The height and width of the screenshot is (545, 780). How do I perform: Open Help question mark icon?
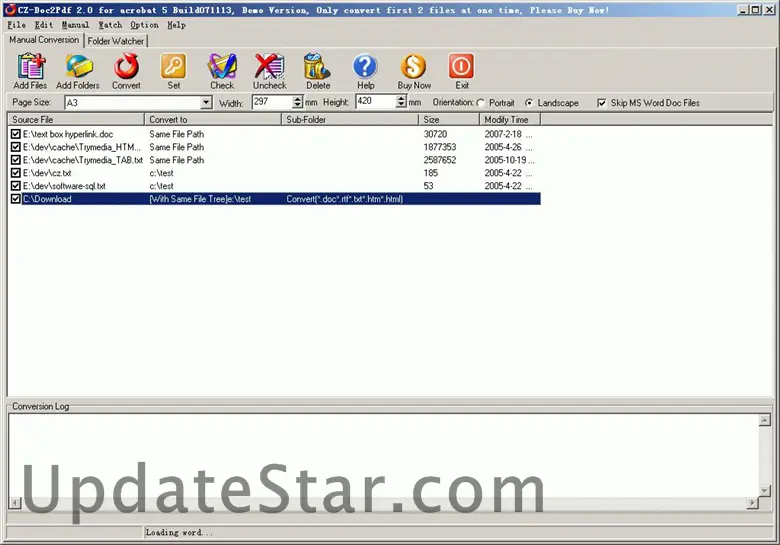point(365,67)
